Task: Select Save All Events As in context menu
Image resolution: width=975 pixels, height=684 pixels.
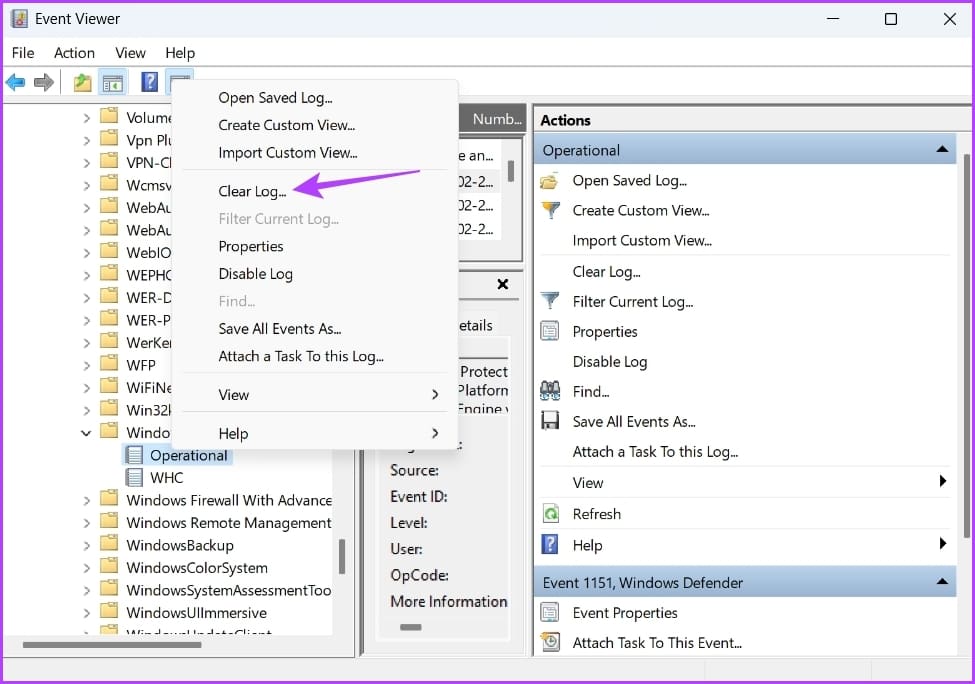Action: coord(280,328)
